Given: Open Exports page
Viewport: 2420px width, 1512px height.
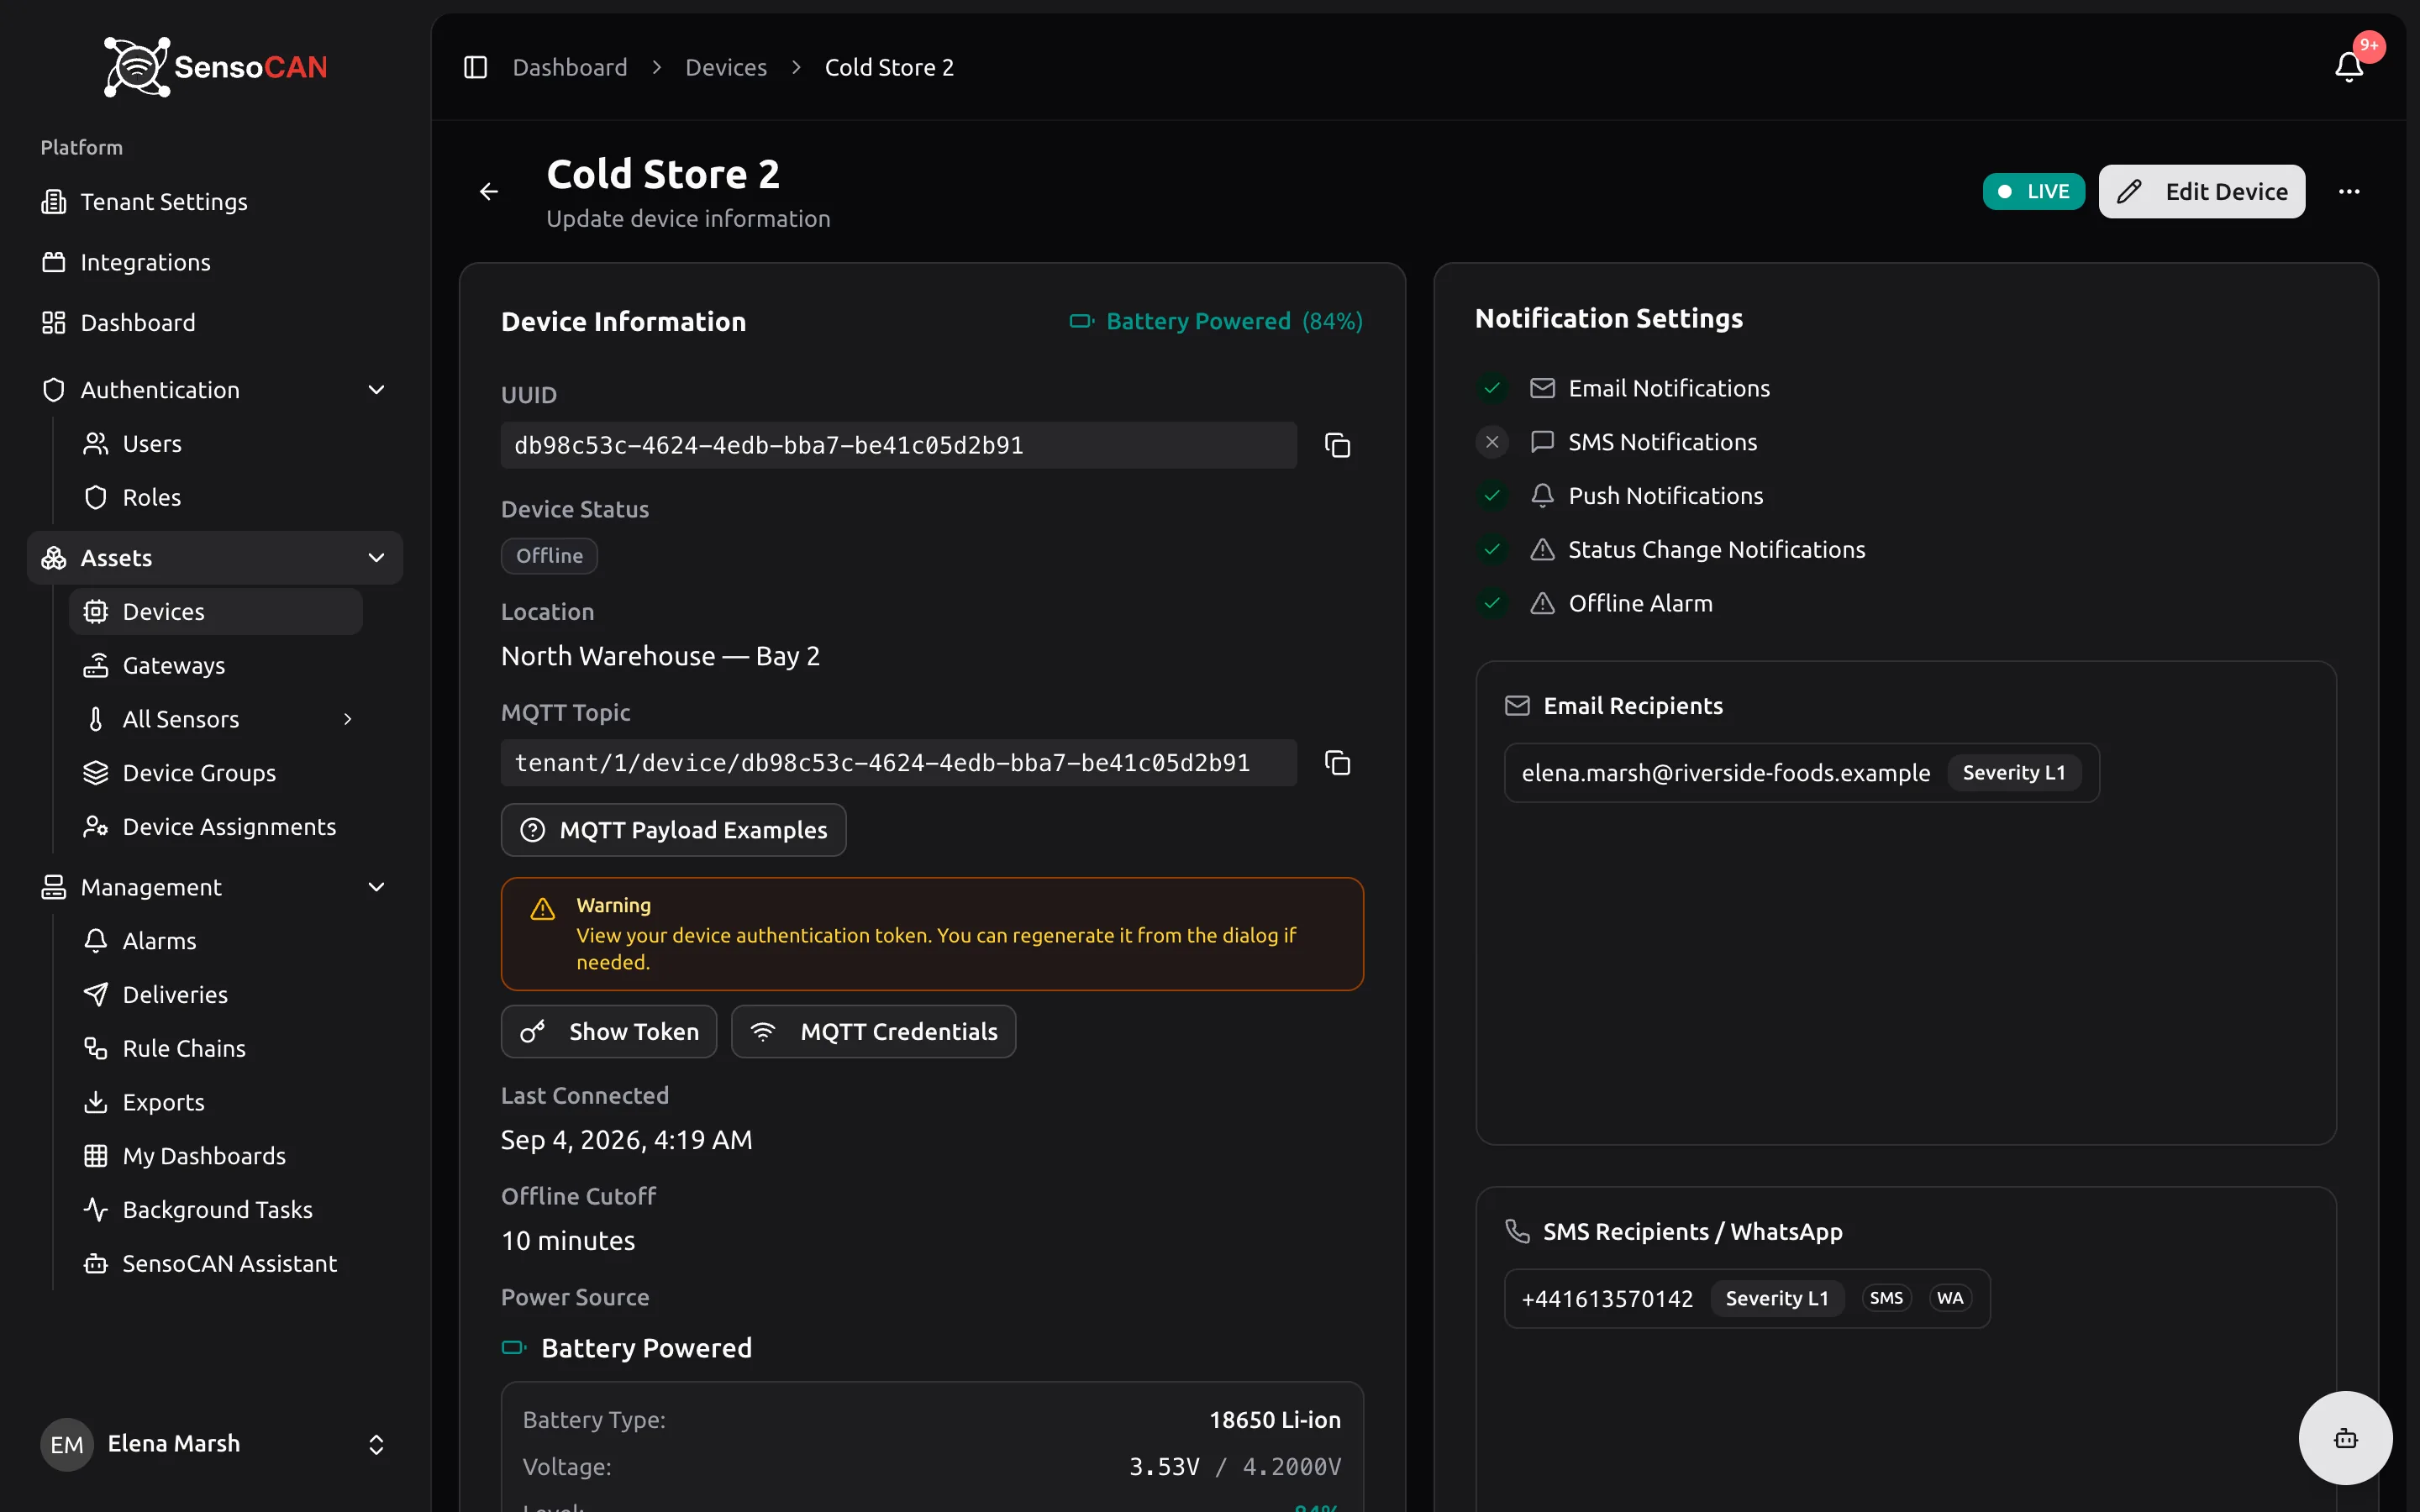Looking at the screenshot, I should click(215, 1102).
